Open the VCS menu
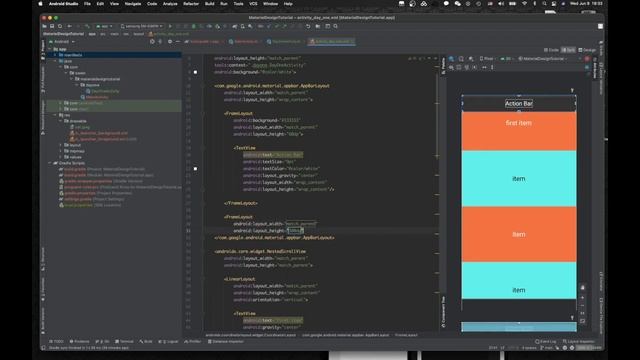 (x=253, y=4)
